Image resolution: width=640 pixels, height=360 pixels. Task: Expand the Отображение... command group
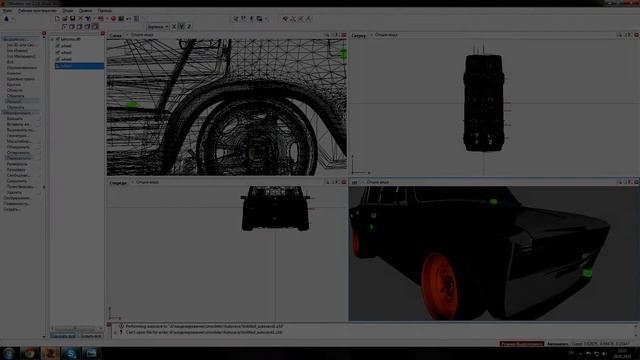pos(17,198)
